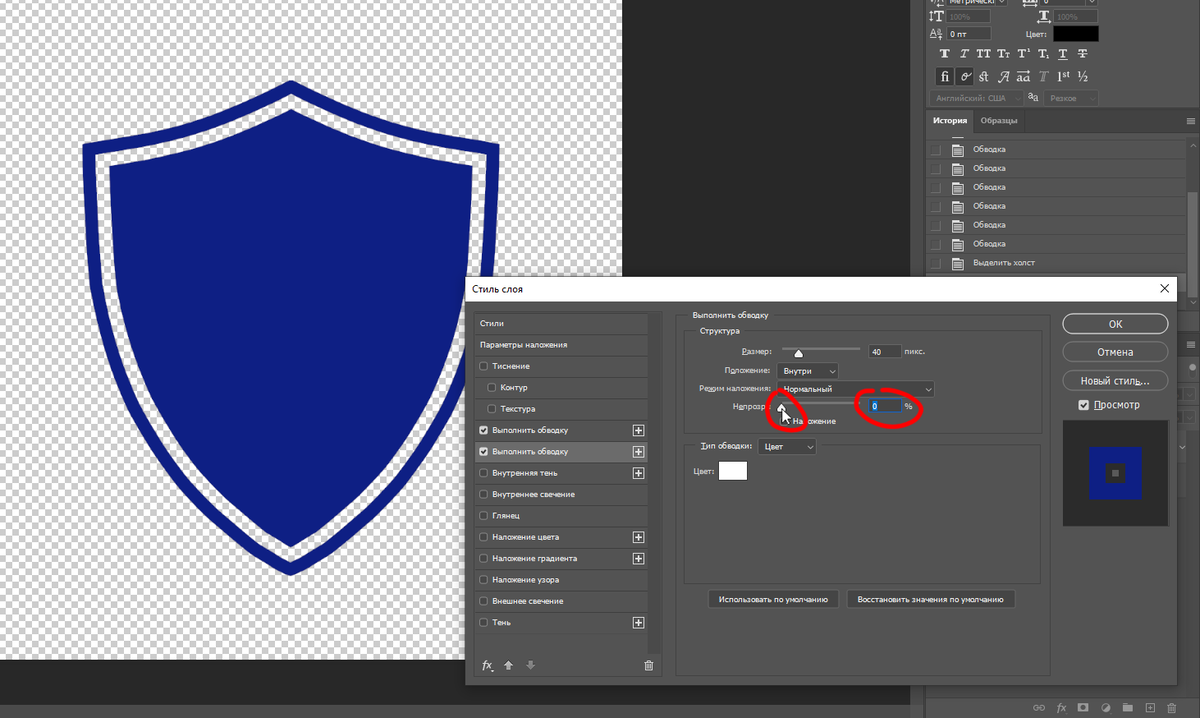1200x718 pixels.
Task: Open white stroke Цвет swatch
Action: coord(733,470)
